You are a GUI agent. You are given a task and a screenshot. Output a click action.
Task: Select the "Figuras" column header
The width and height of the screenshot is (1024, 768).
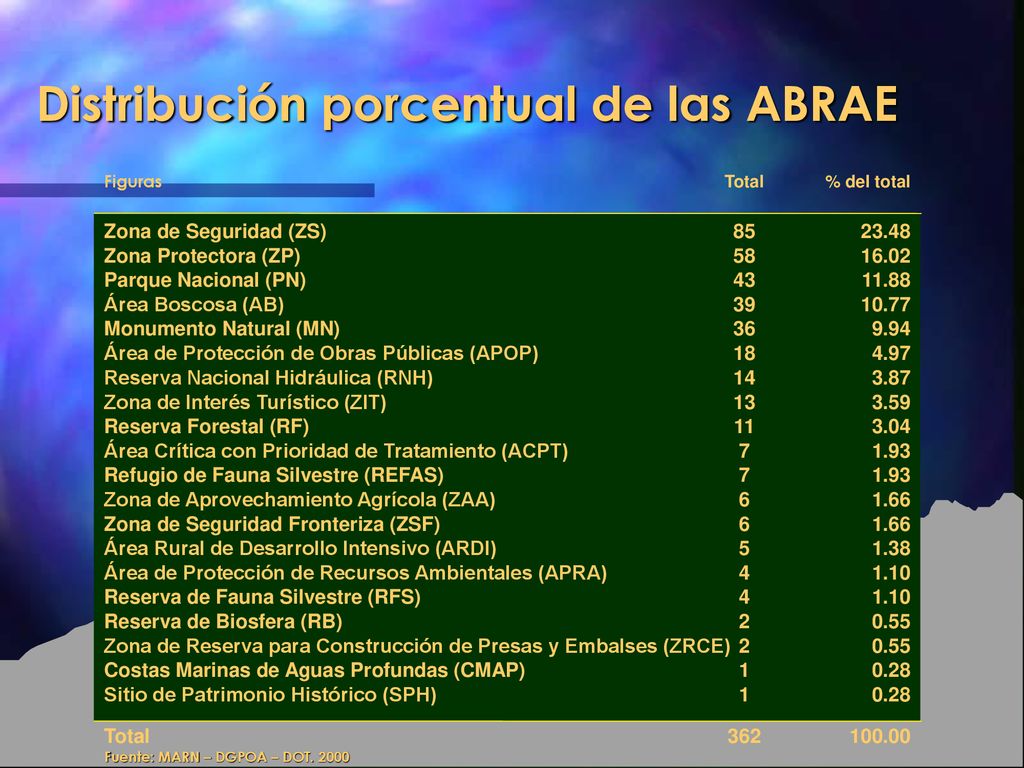[x=133, y=182]
